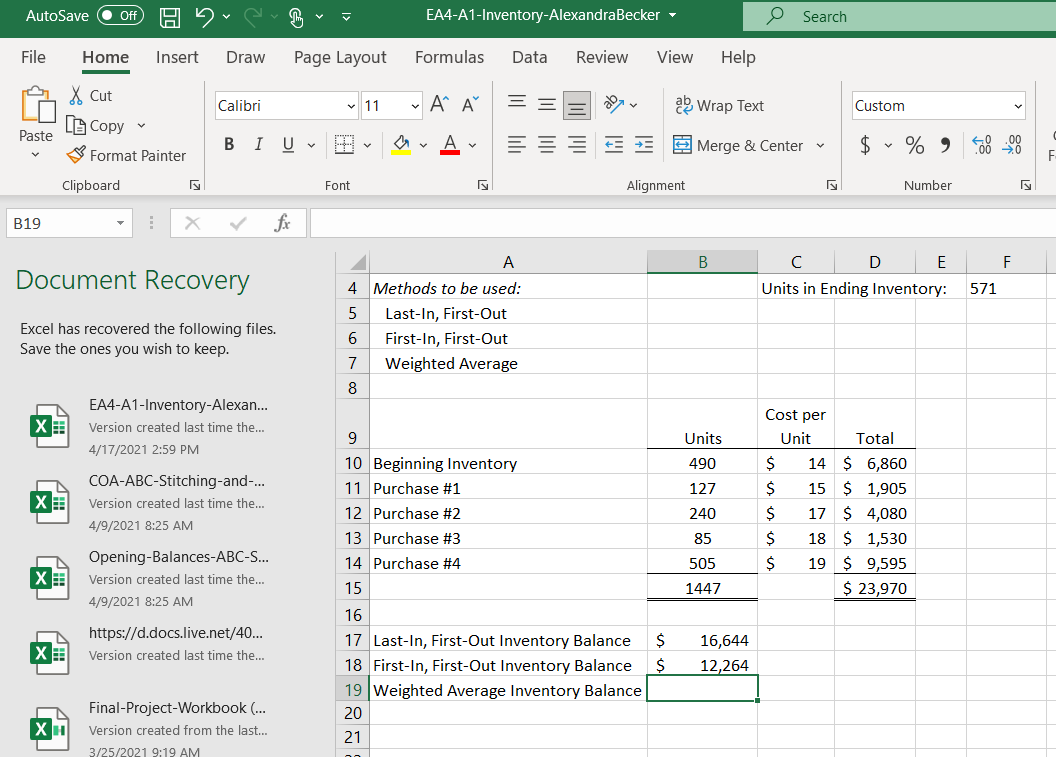Open the font name Calibri dropdown

coord(351,106)
